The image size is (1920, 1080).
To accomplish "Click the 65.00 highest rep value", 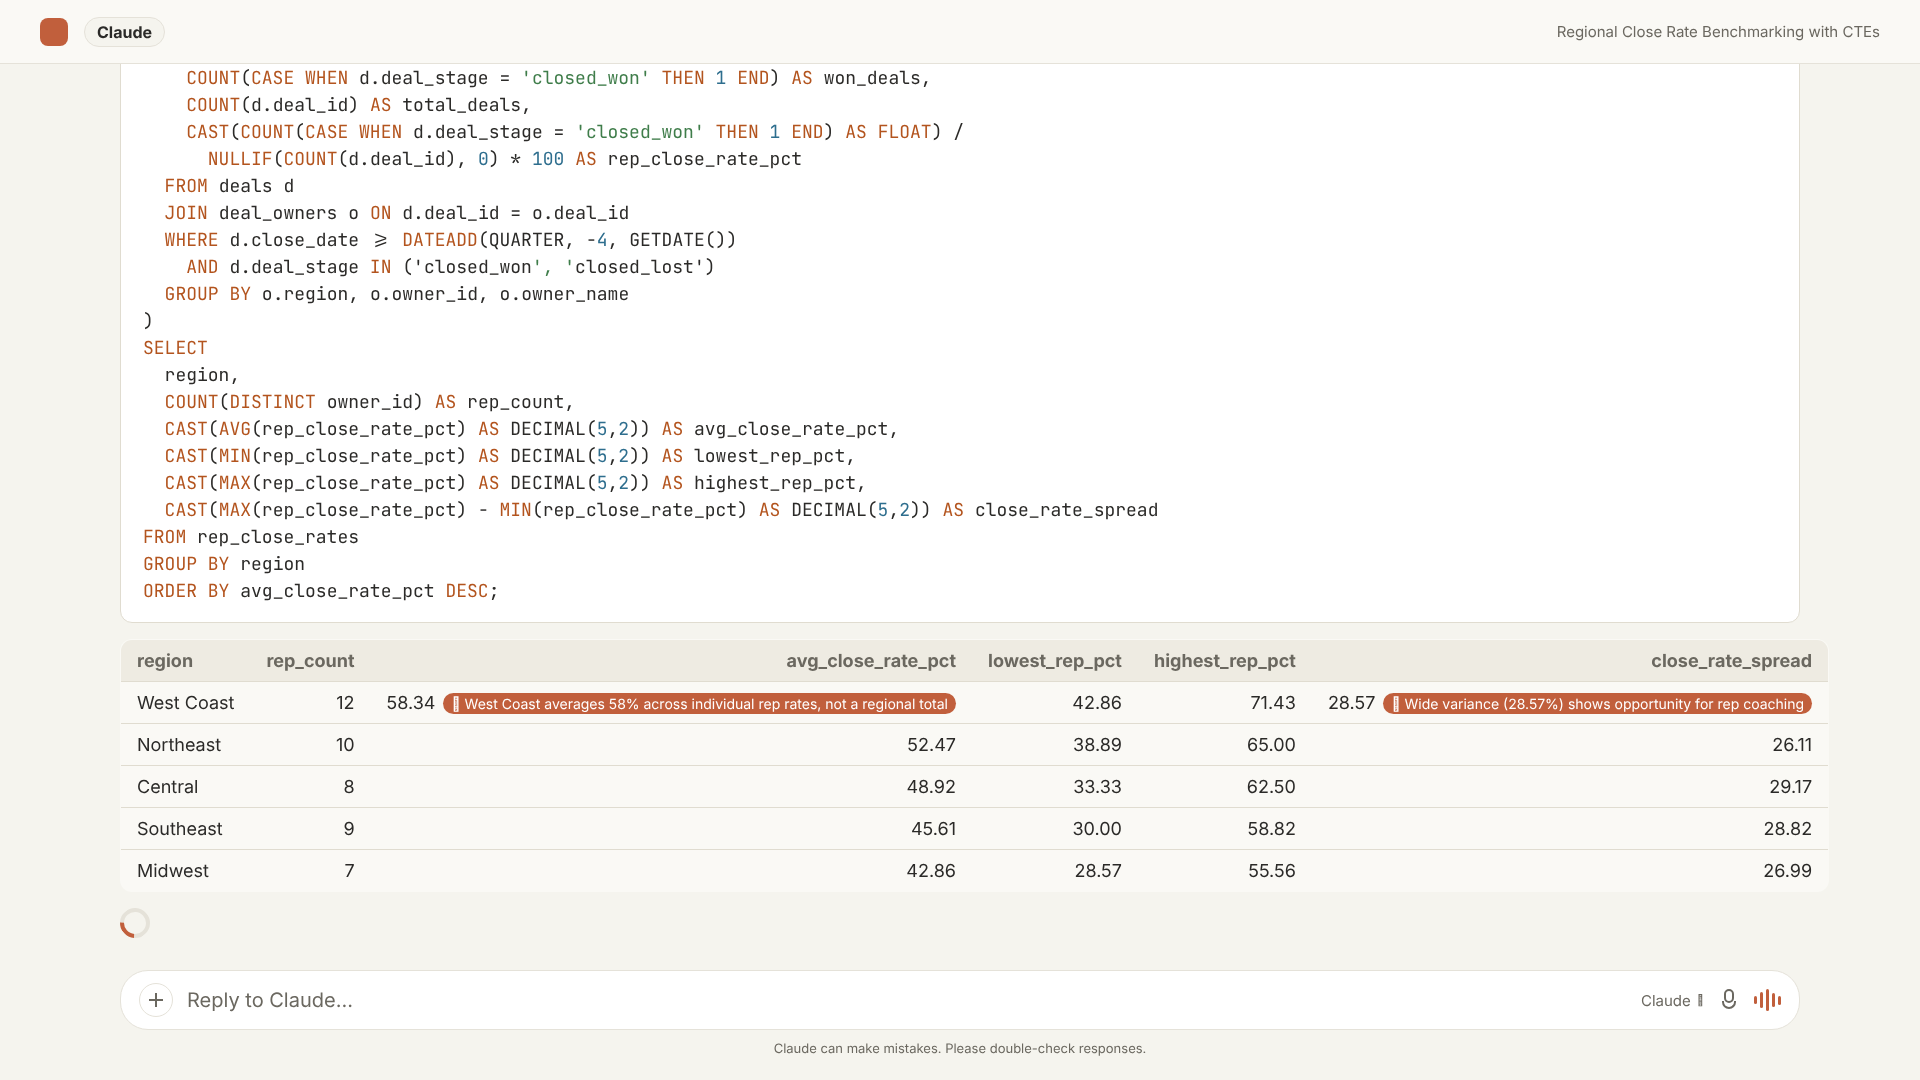I will click(x=1271, y=745).
